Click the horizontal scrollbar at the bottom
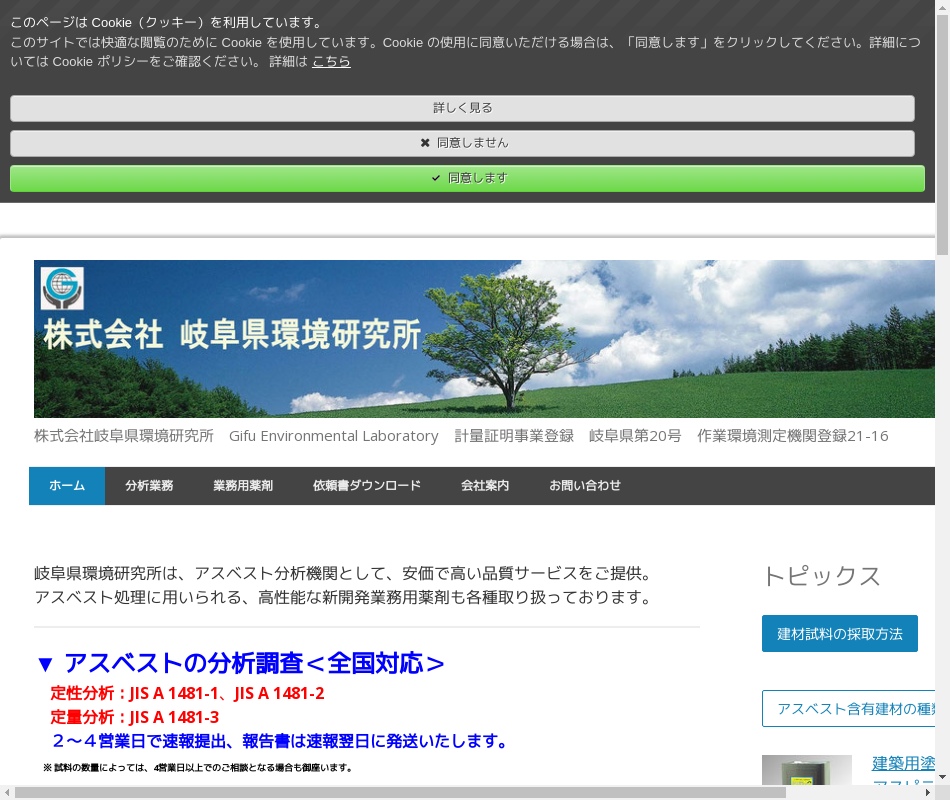Image resolution: width=950 pixels, height=800 pixels. 400,792
